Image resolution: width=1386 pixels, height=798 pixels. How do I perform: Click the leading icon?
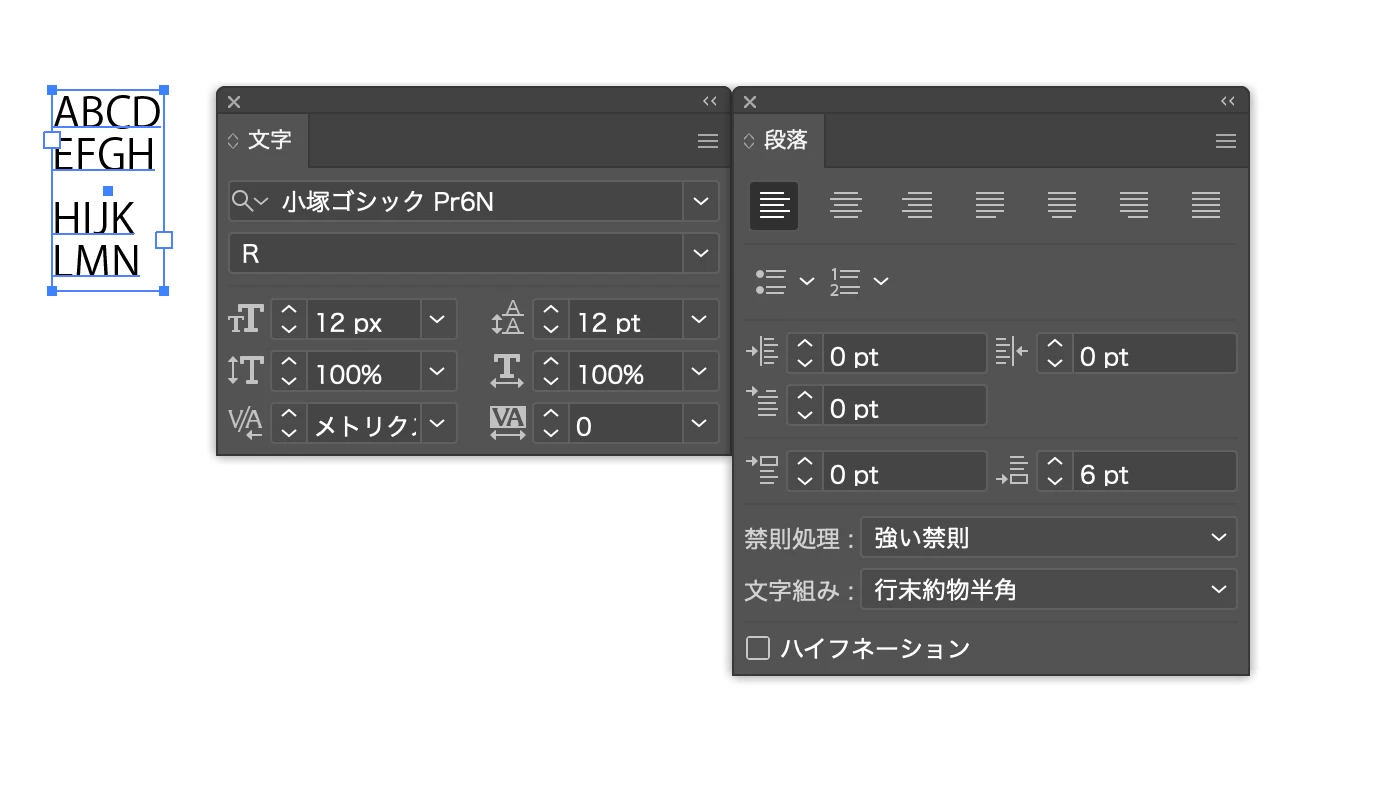point(508,320)
